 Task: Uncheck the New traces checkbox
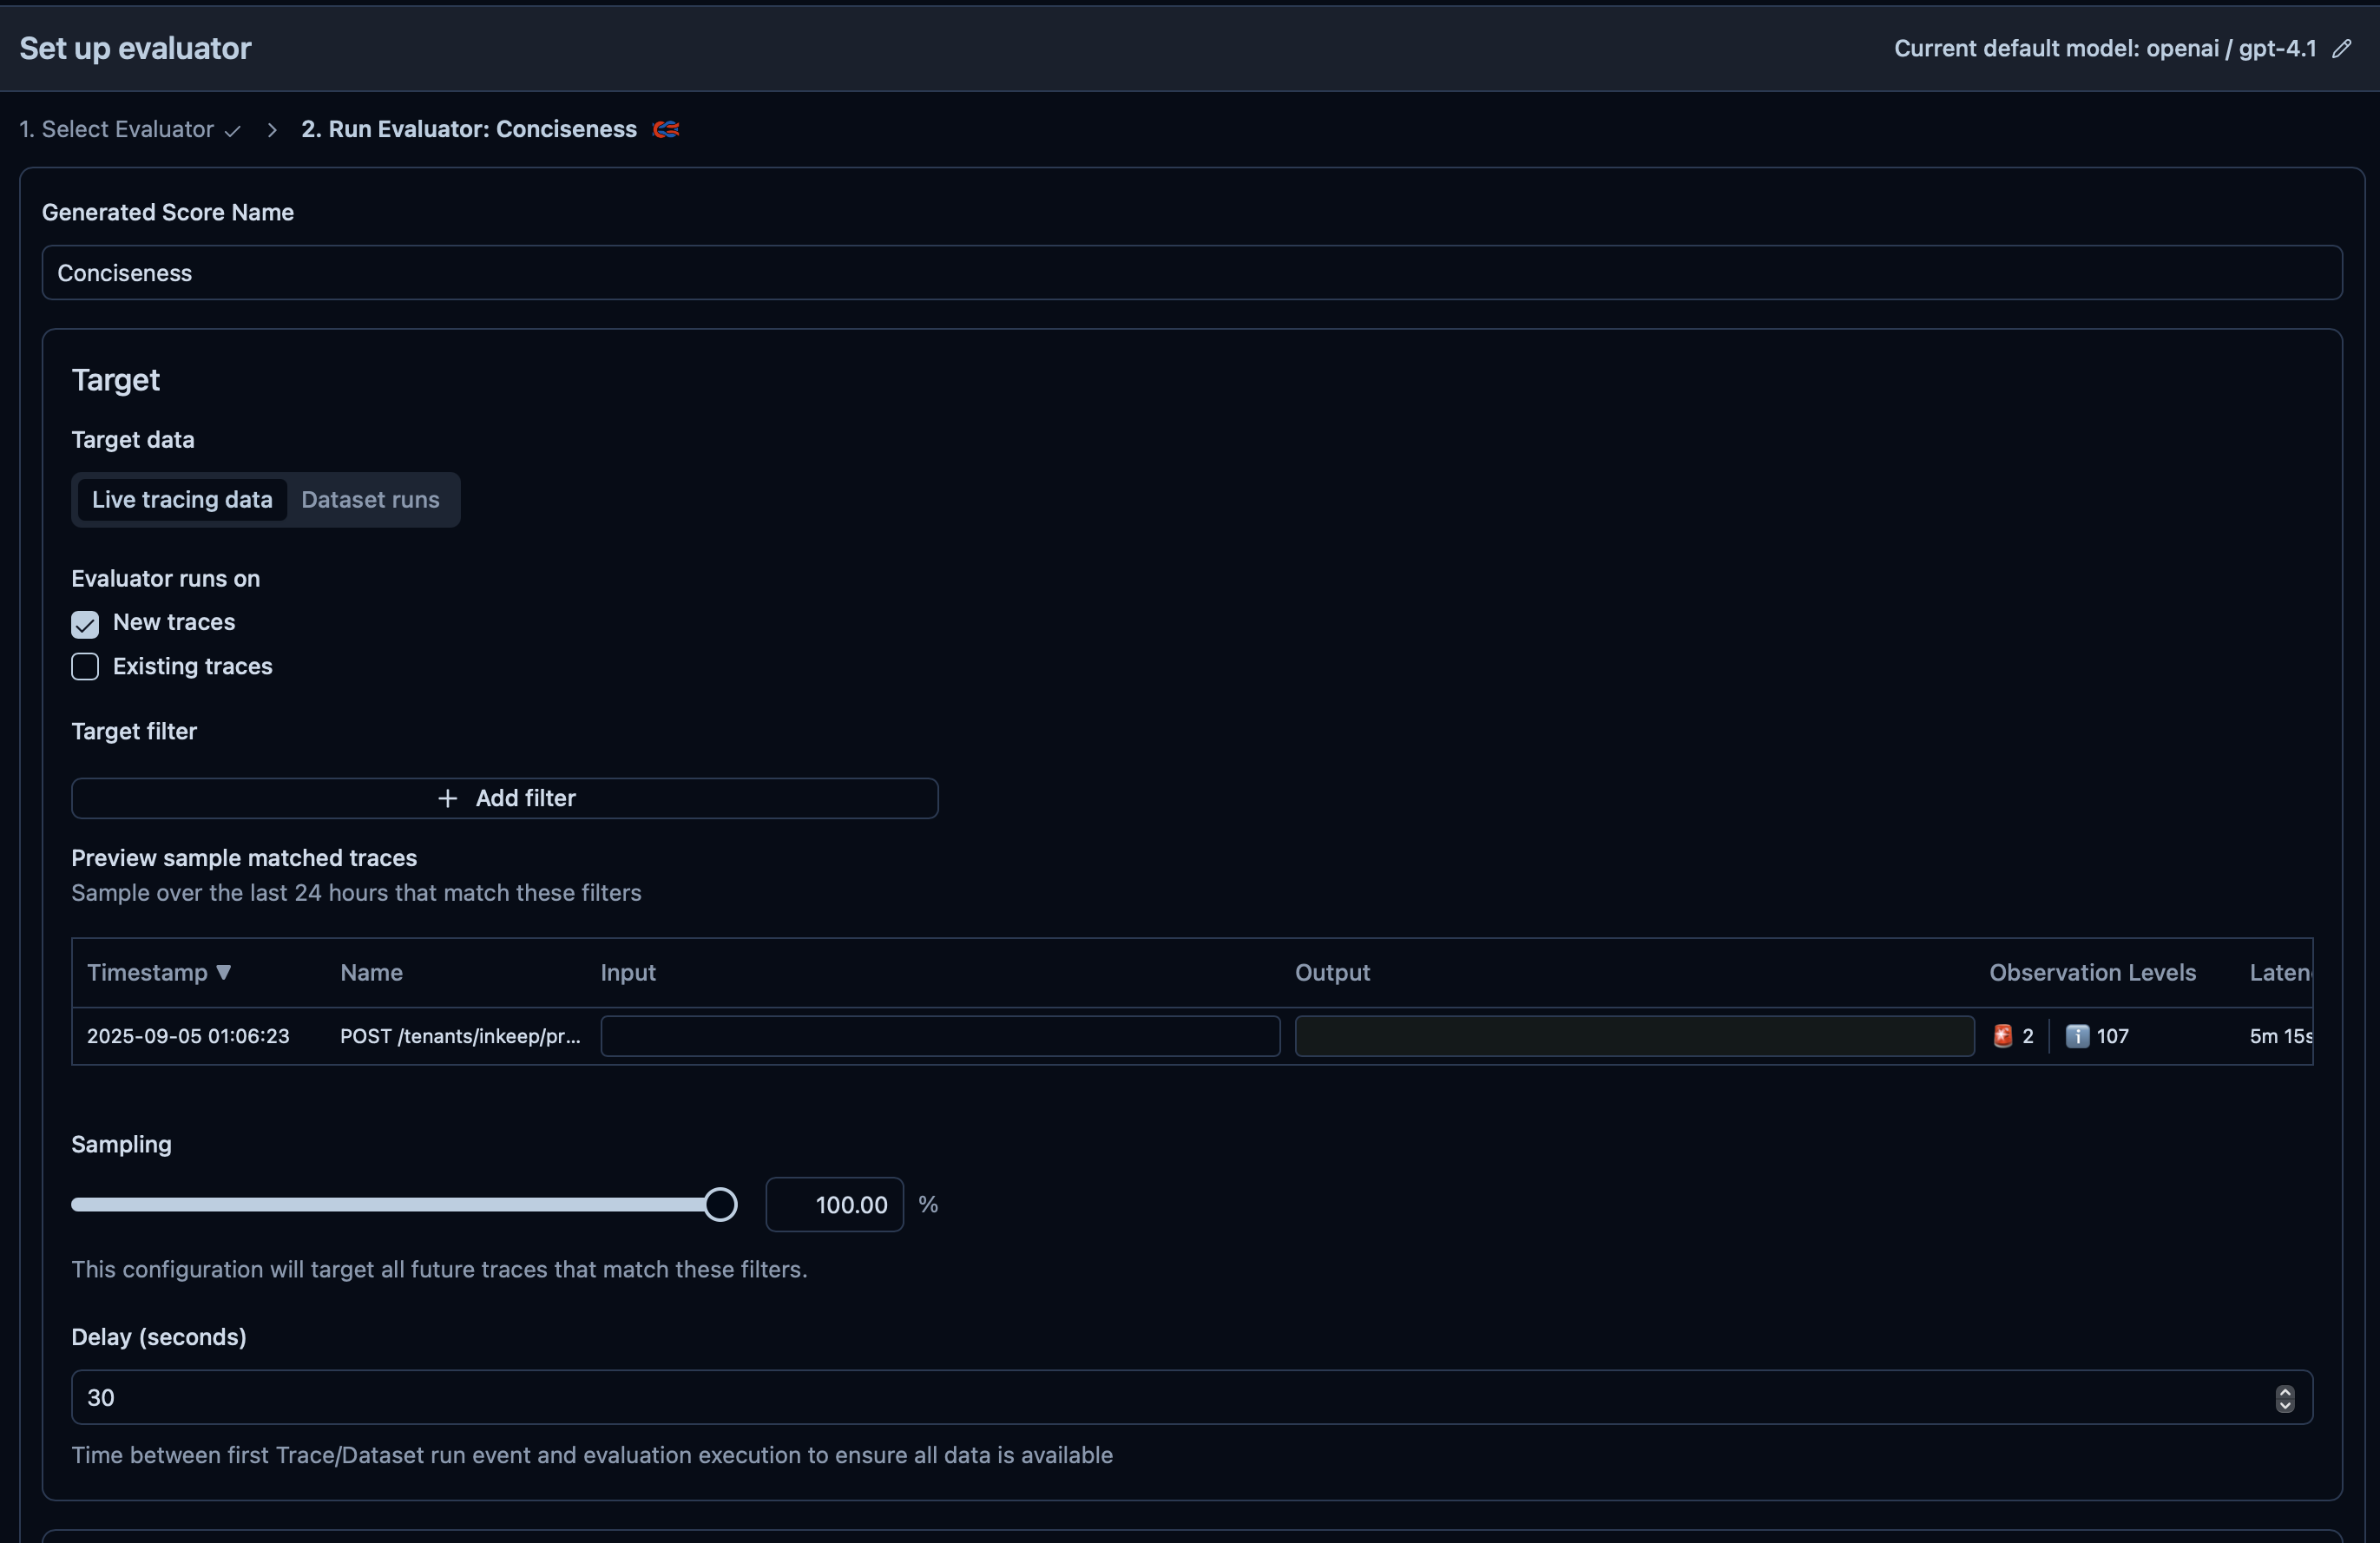[85, 624]
